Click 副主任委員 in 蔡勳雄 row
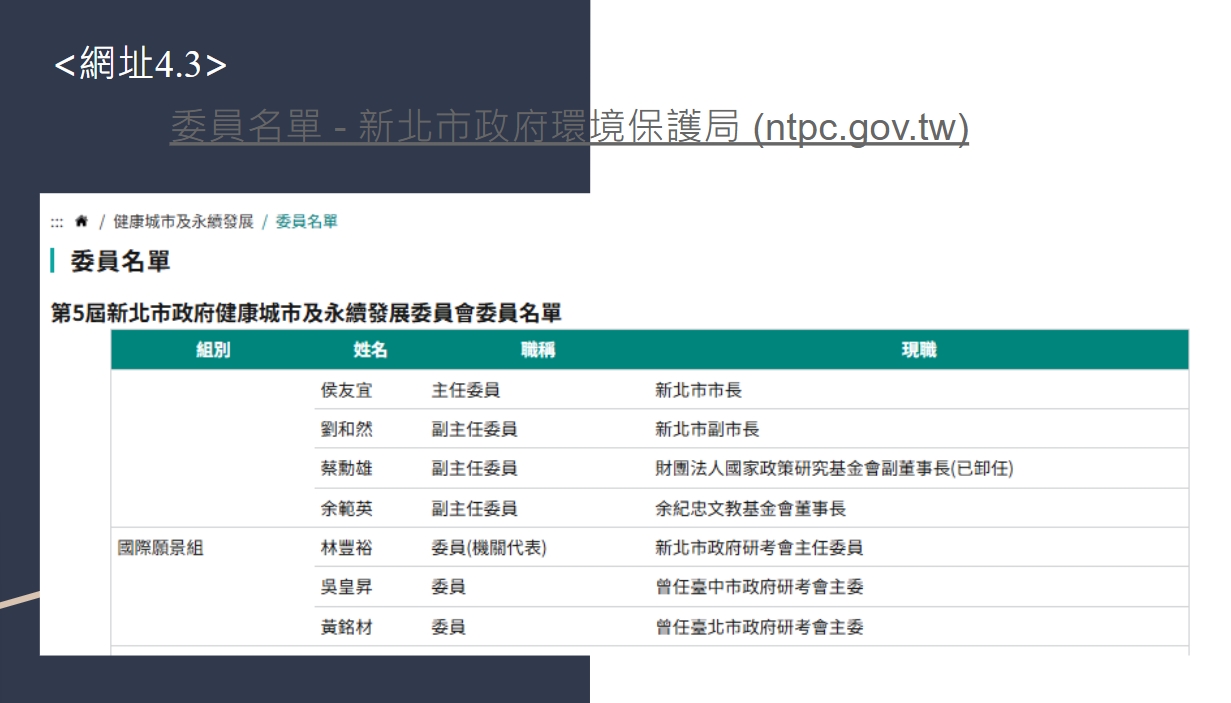Image resolution: width=1231 pixels, height=703 pixels. click(474, 468)
